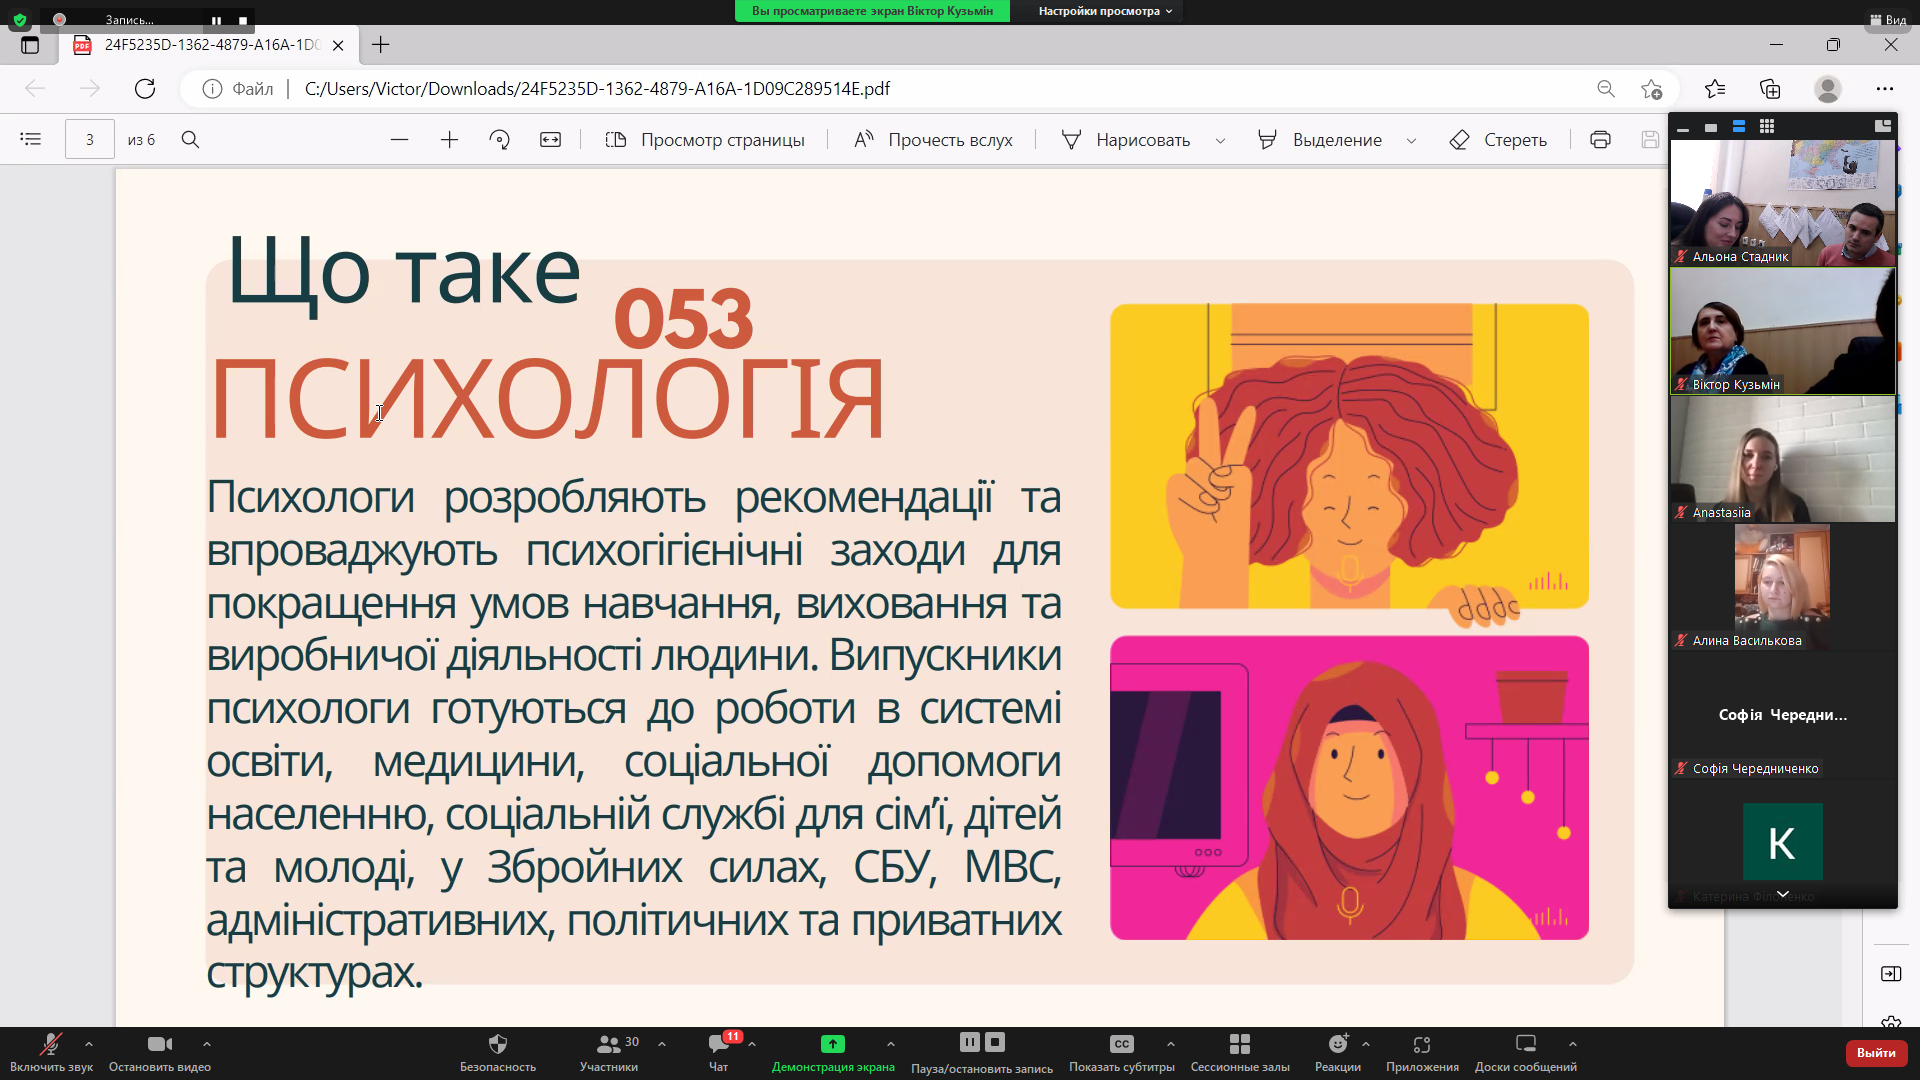Expand Выделение highlight options arrow
The height and width of the screenshot is (1080, 1920).
tap(1411, 141)
